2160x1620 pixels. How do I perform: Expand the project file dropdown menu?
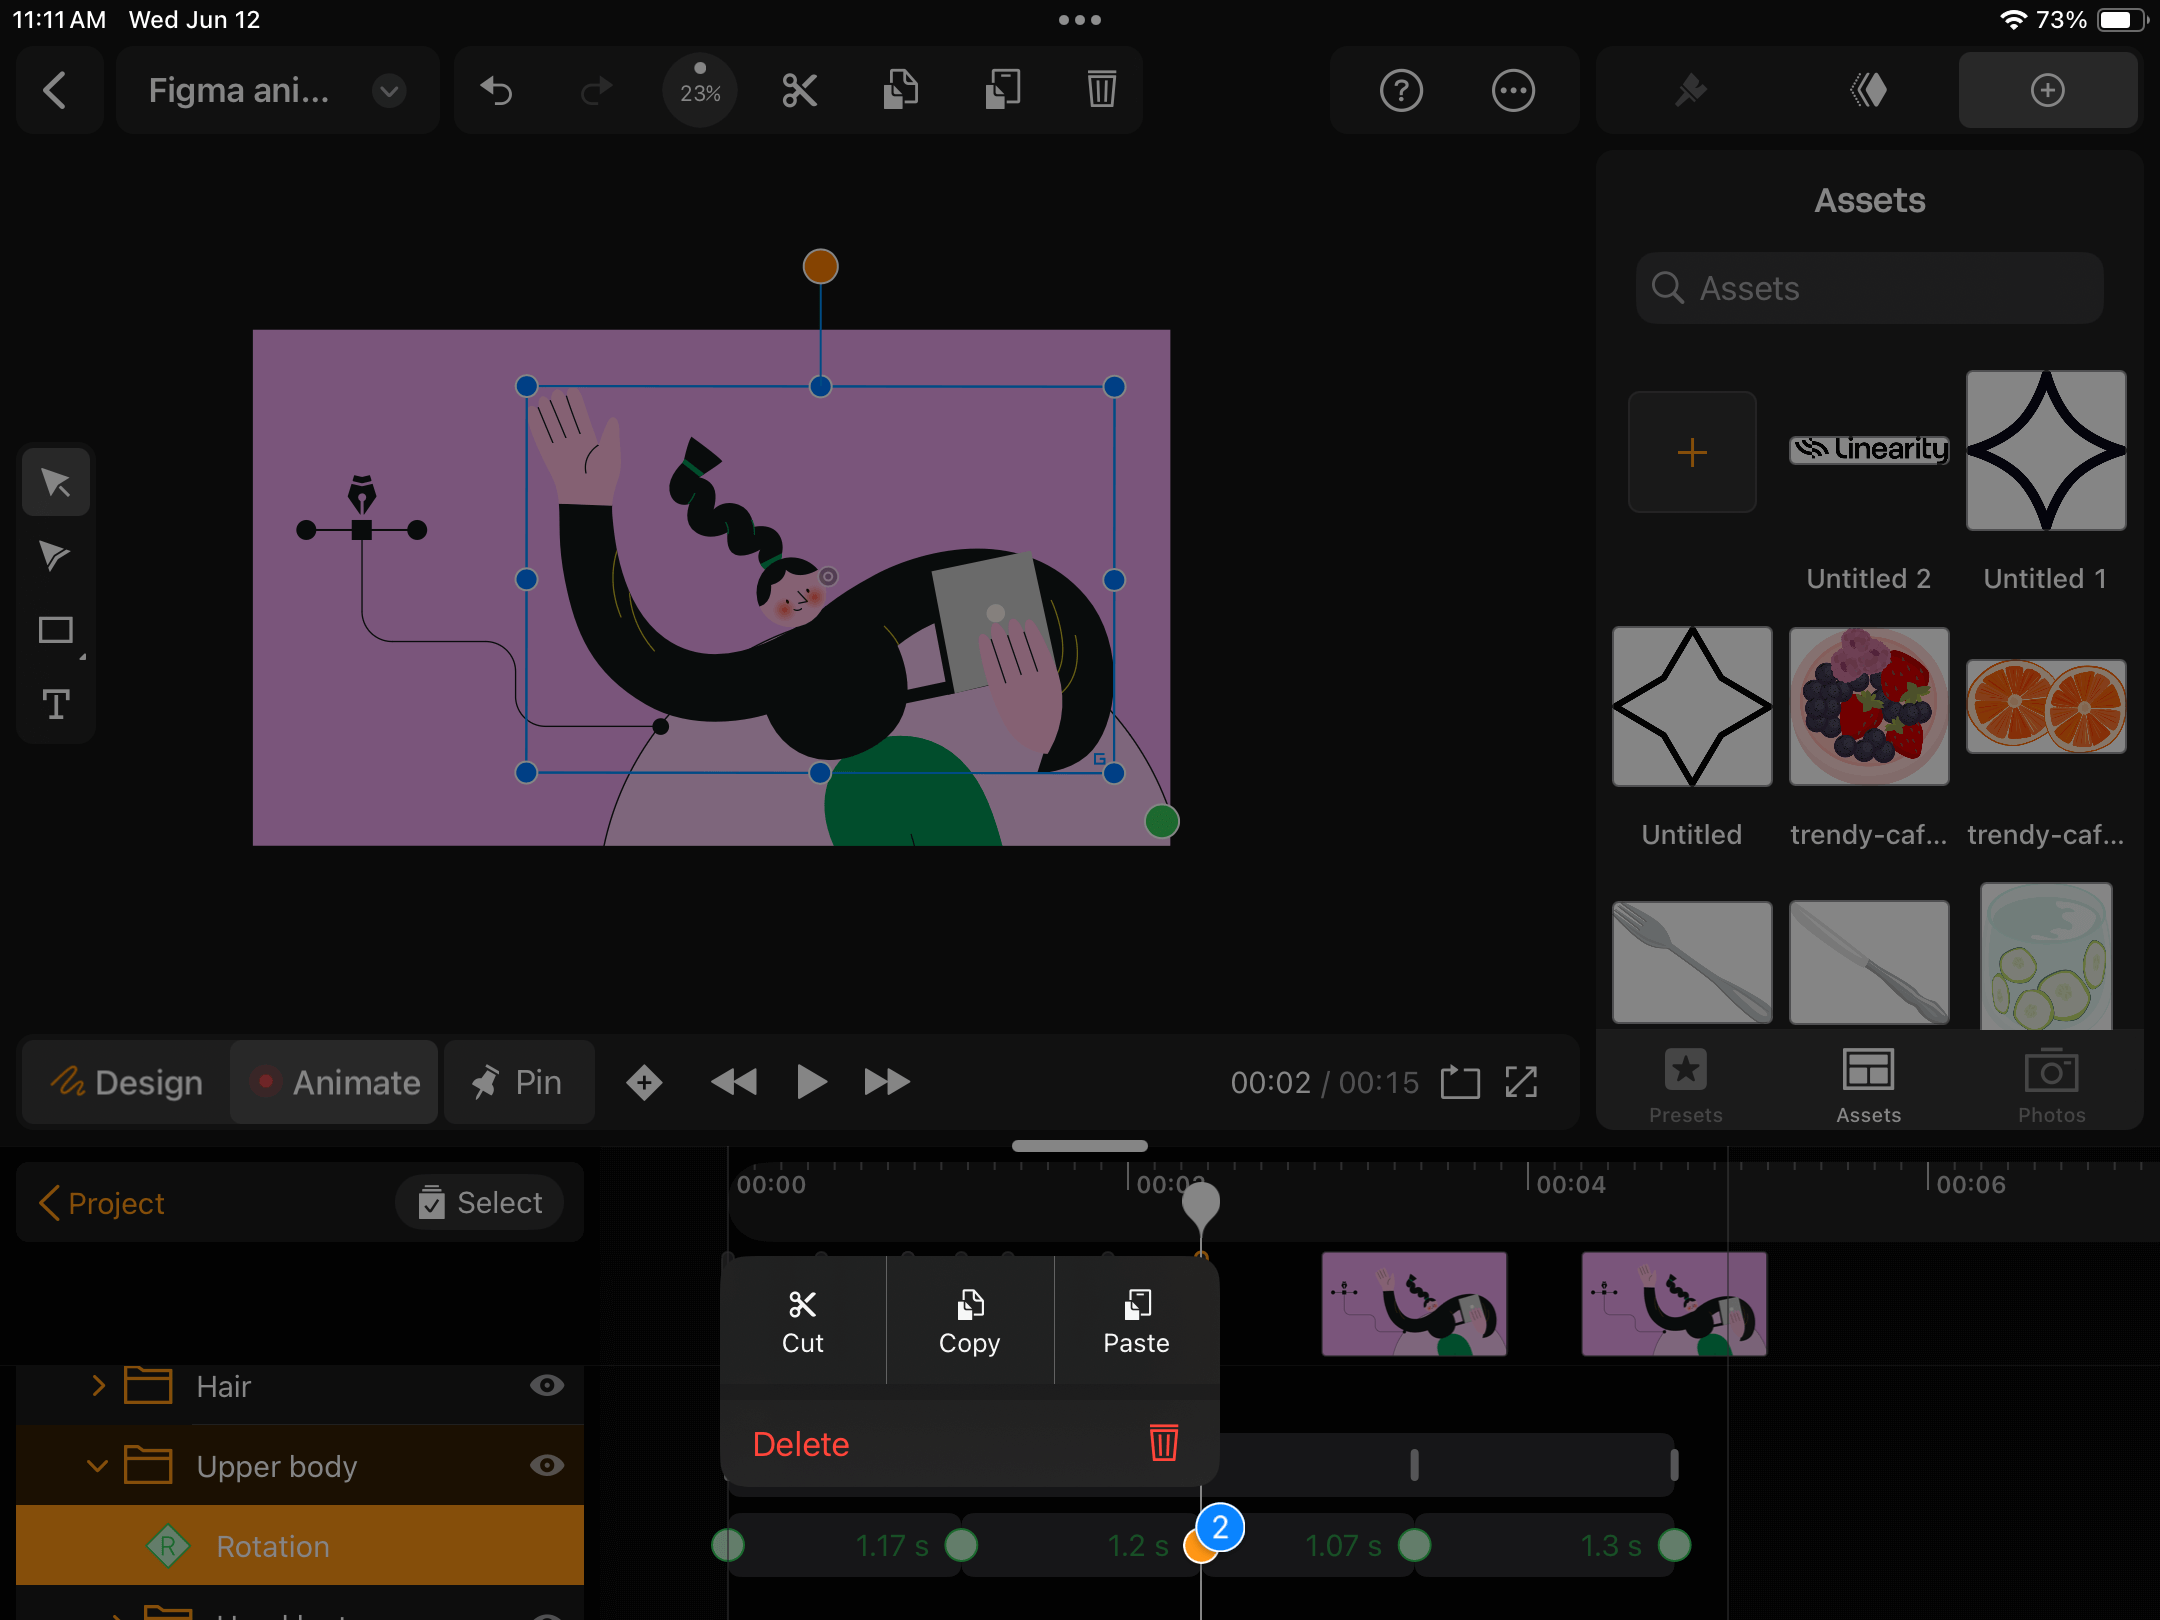(386, 90)
